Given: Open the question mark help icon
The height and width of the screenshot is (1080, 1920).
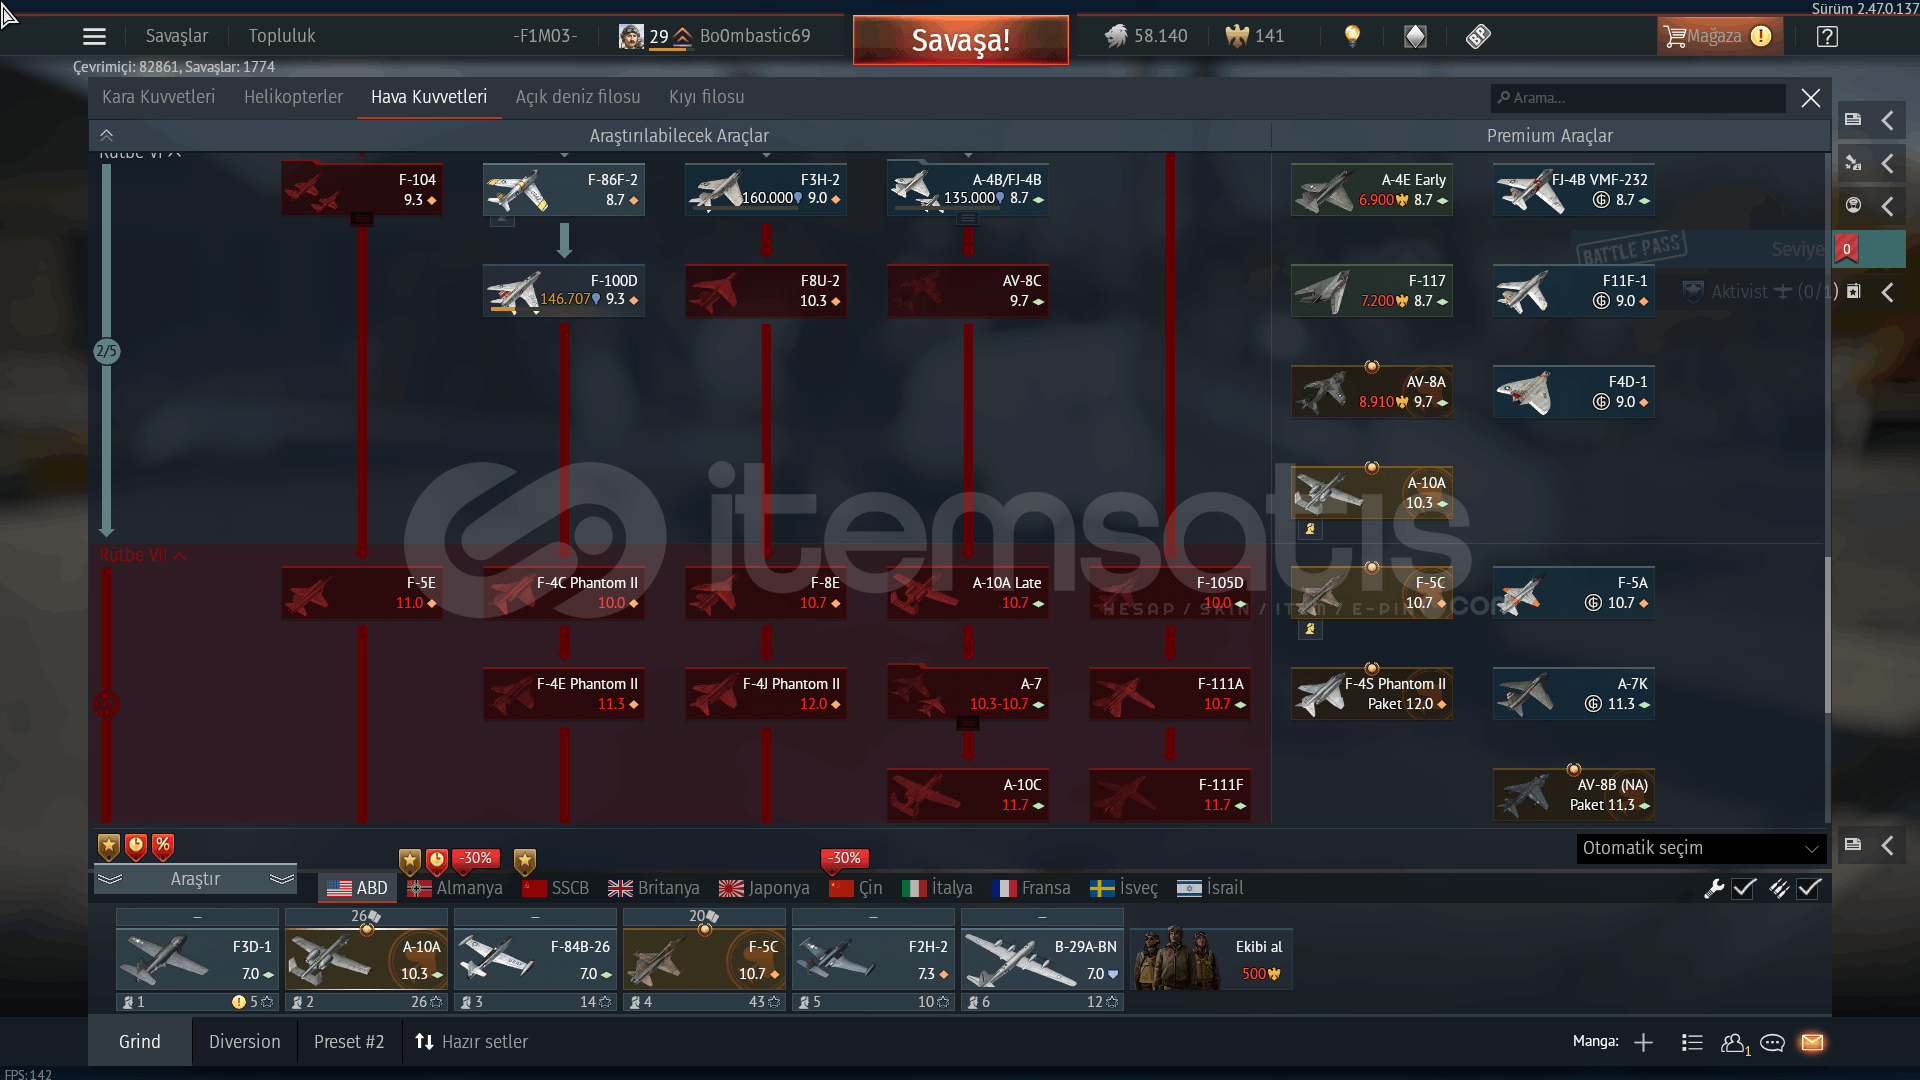Looking at the screenshot, I should pos(1827,37).
